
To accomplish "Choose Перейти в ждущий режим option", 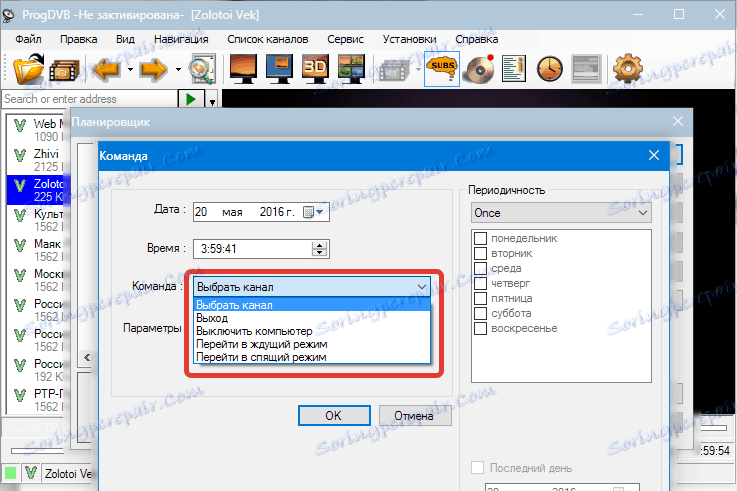I will (x=312, y=344).
